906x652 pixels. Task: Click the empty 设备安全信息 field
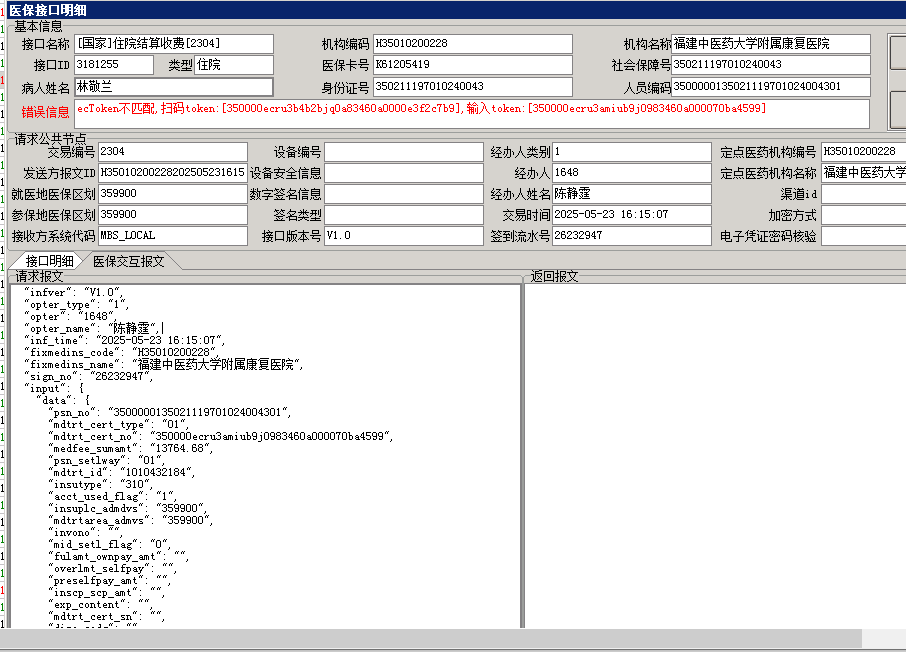[x=404, y=173]
